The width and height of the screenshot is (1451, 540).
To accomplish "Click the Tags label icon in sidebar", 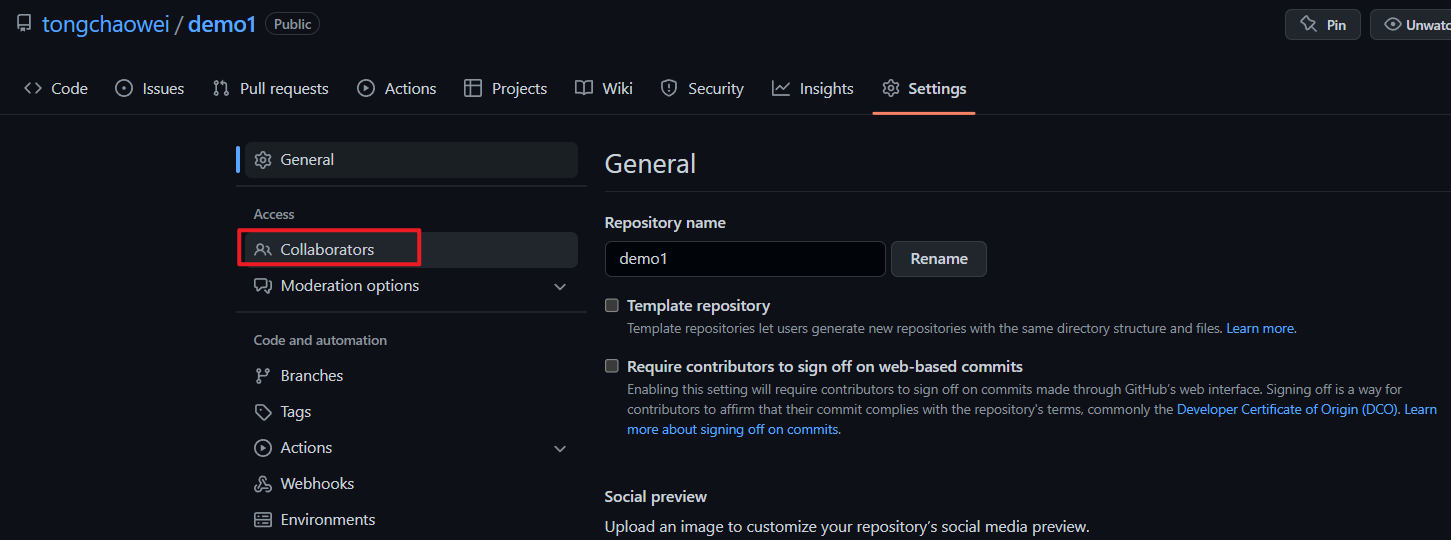I will coord(263,412).
